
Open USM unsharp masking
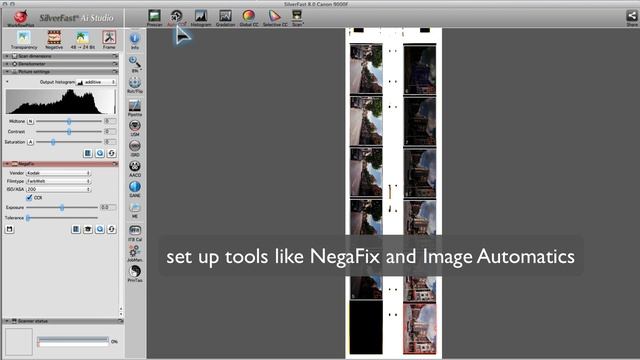(x=135, y=128)
